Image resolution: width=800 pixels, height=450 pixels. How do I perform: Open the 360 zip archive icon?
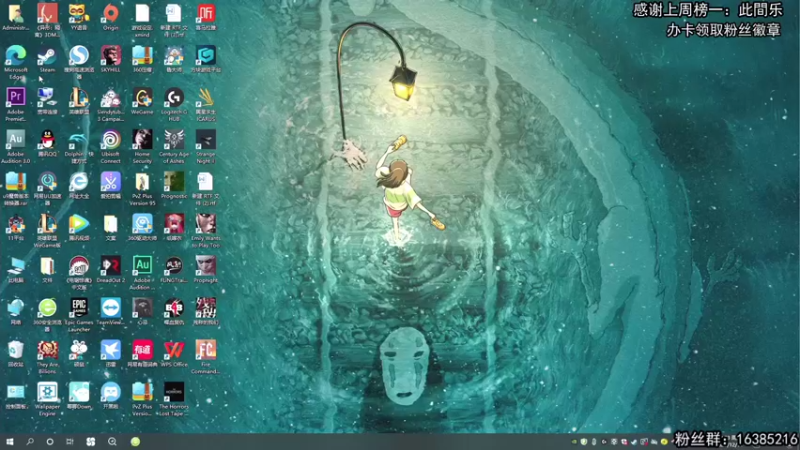pyautogui.click(x=142, y=56)
